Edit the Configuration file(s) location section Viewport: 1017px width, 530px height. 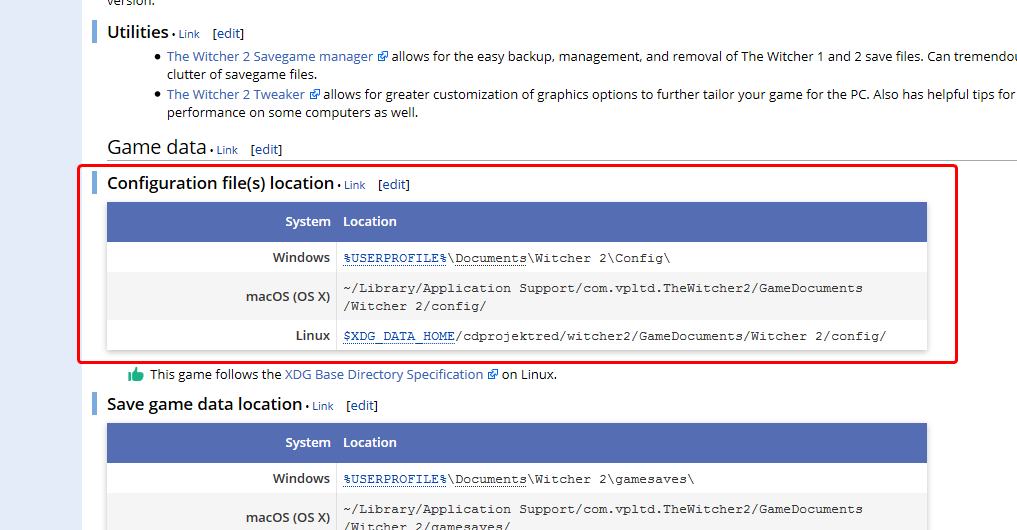(394, 185)
